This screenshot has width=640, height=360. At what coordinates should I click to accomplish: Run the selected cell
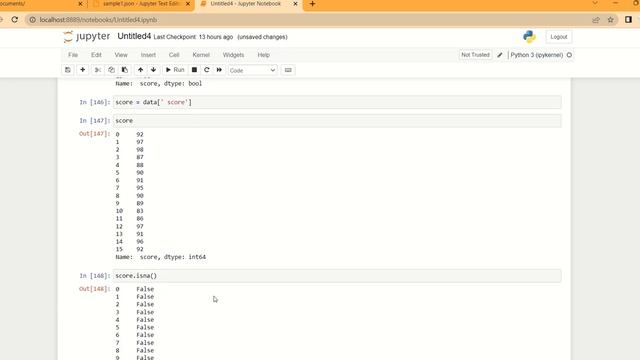[175, 70]
